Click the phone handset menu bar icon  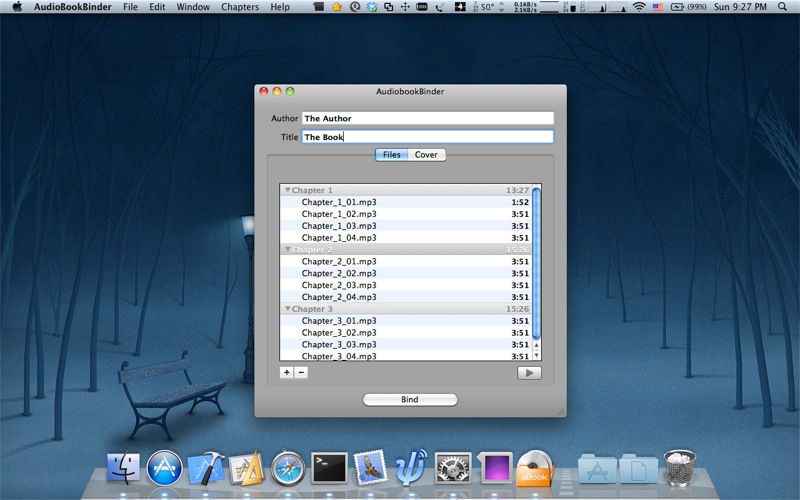click(x=440, y=7)
